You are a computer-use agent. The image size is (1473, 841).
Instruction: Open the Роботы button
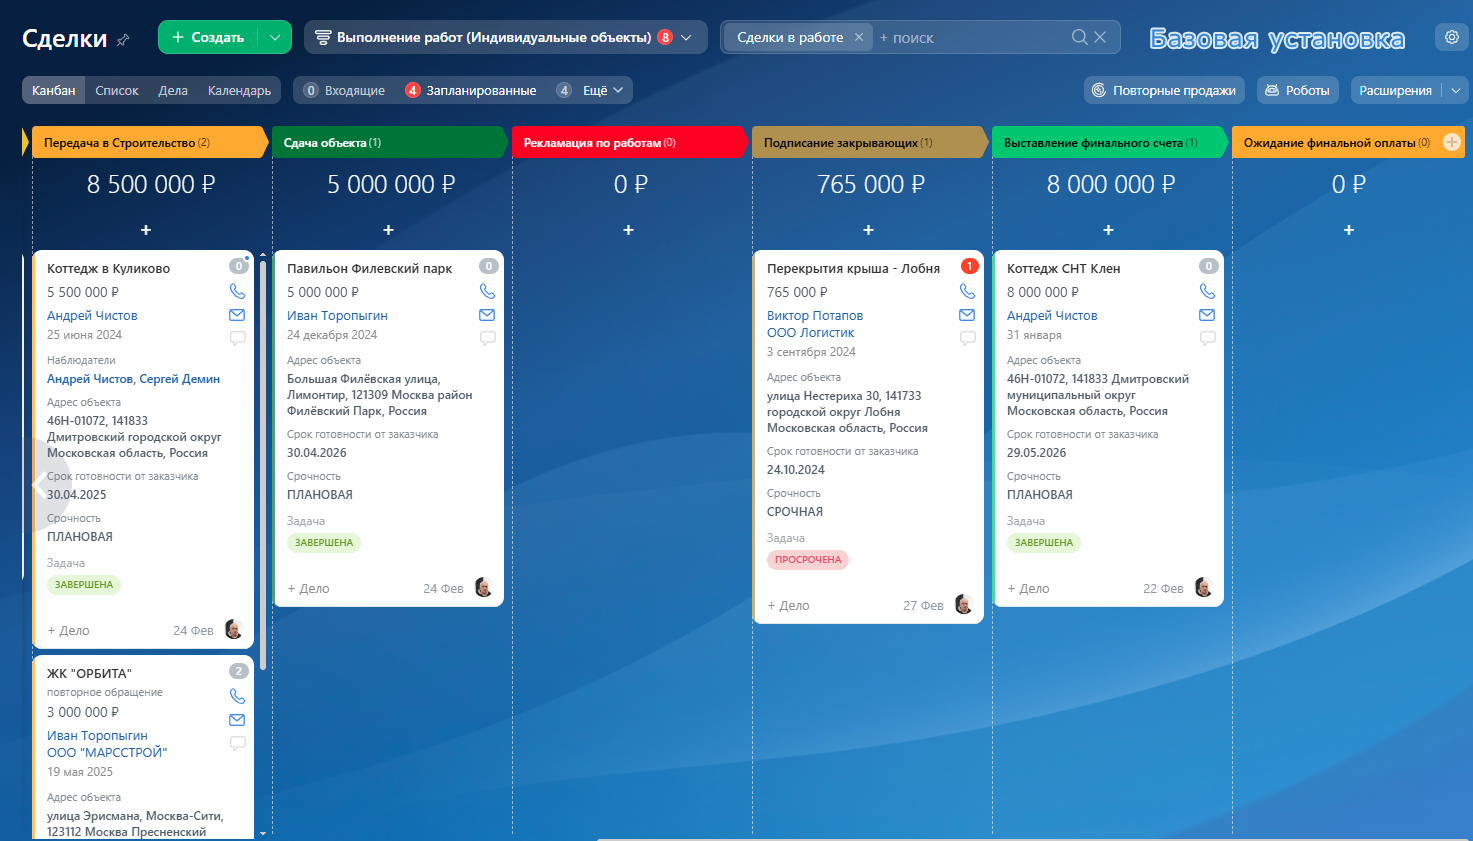[1298, 90]
